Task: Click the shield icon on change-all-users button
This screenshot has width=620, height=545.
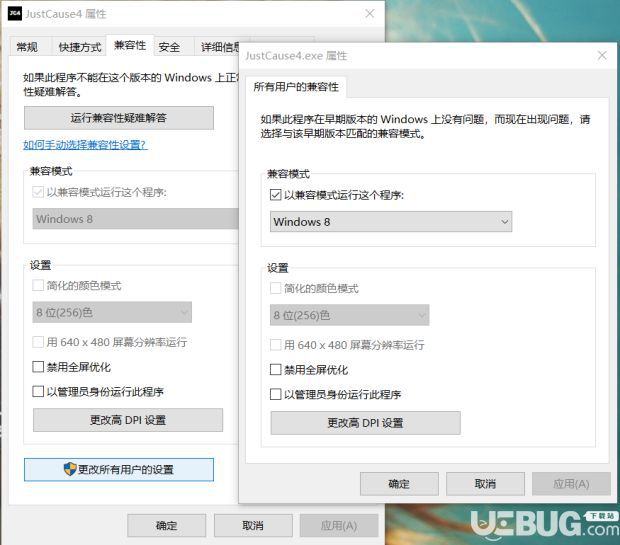Action: 70,469
